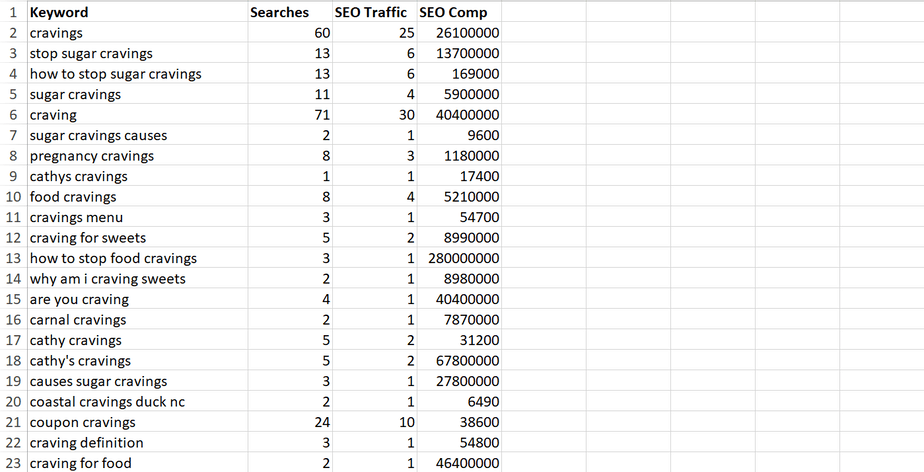Click SEO Traffic value 30 in row 6

click(x=374, y=114)
